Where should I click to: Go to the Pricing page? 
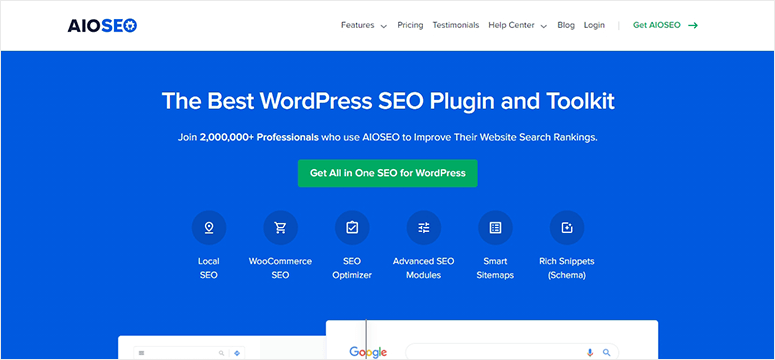coord(410,25)
